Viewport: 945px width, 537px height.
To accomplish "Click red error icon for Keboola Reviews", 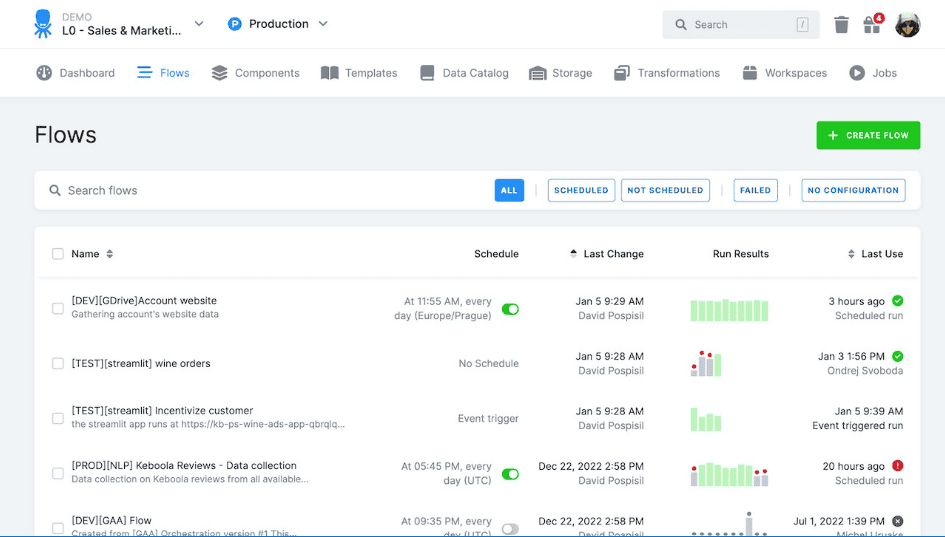I will coord(897,466).
